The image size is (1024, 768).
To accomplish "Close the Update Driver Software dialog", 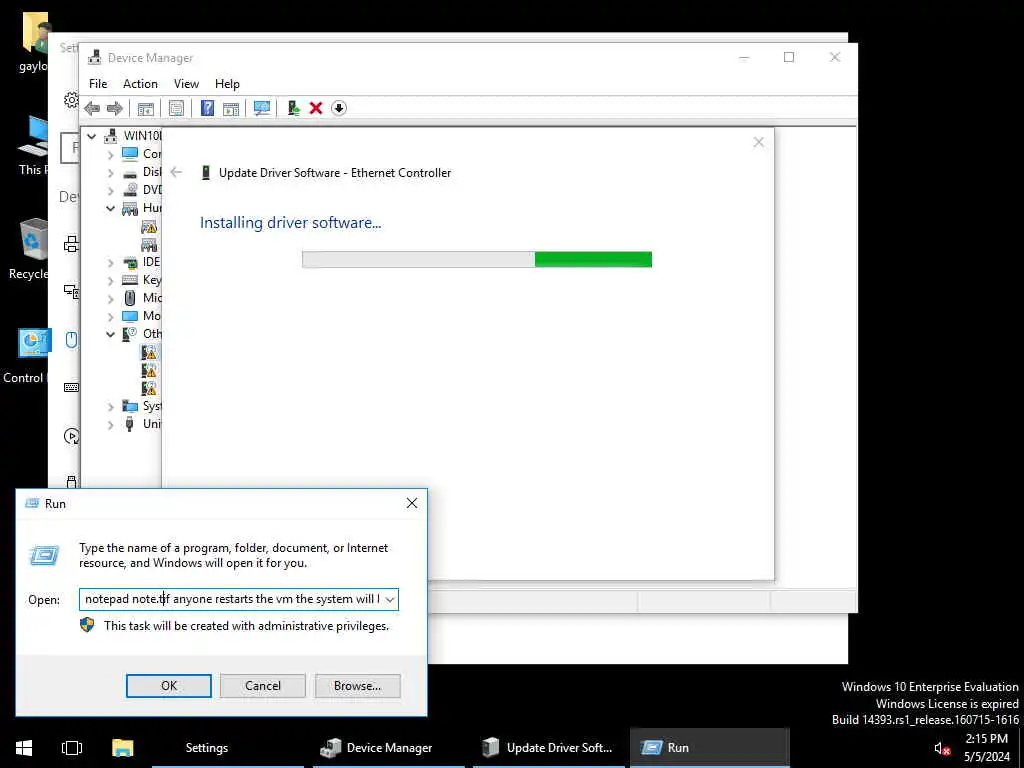I will click(x=758, y=142).
